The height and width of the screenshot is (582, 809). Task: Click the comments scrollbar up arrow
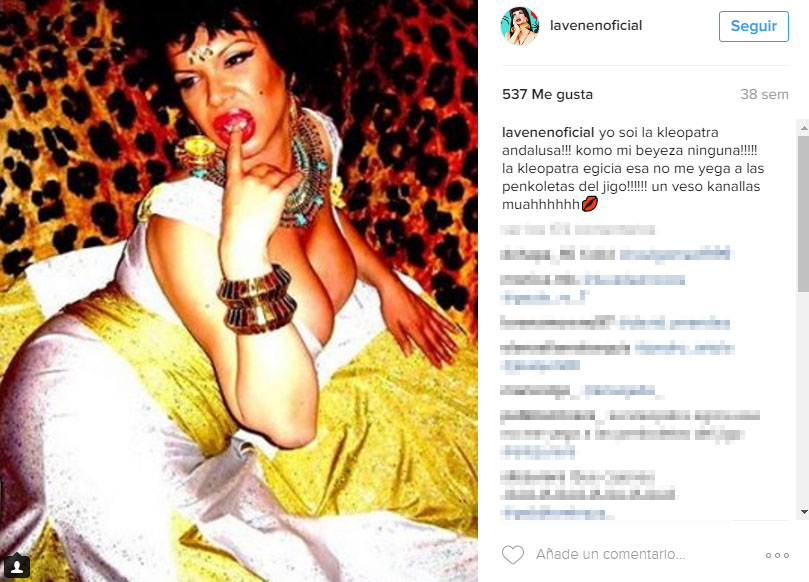(x=804, y=127)
